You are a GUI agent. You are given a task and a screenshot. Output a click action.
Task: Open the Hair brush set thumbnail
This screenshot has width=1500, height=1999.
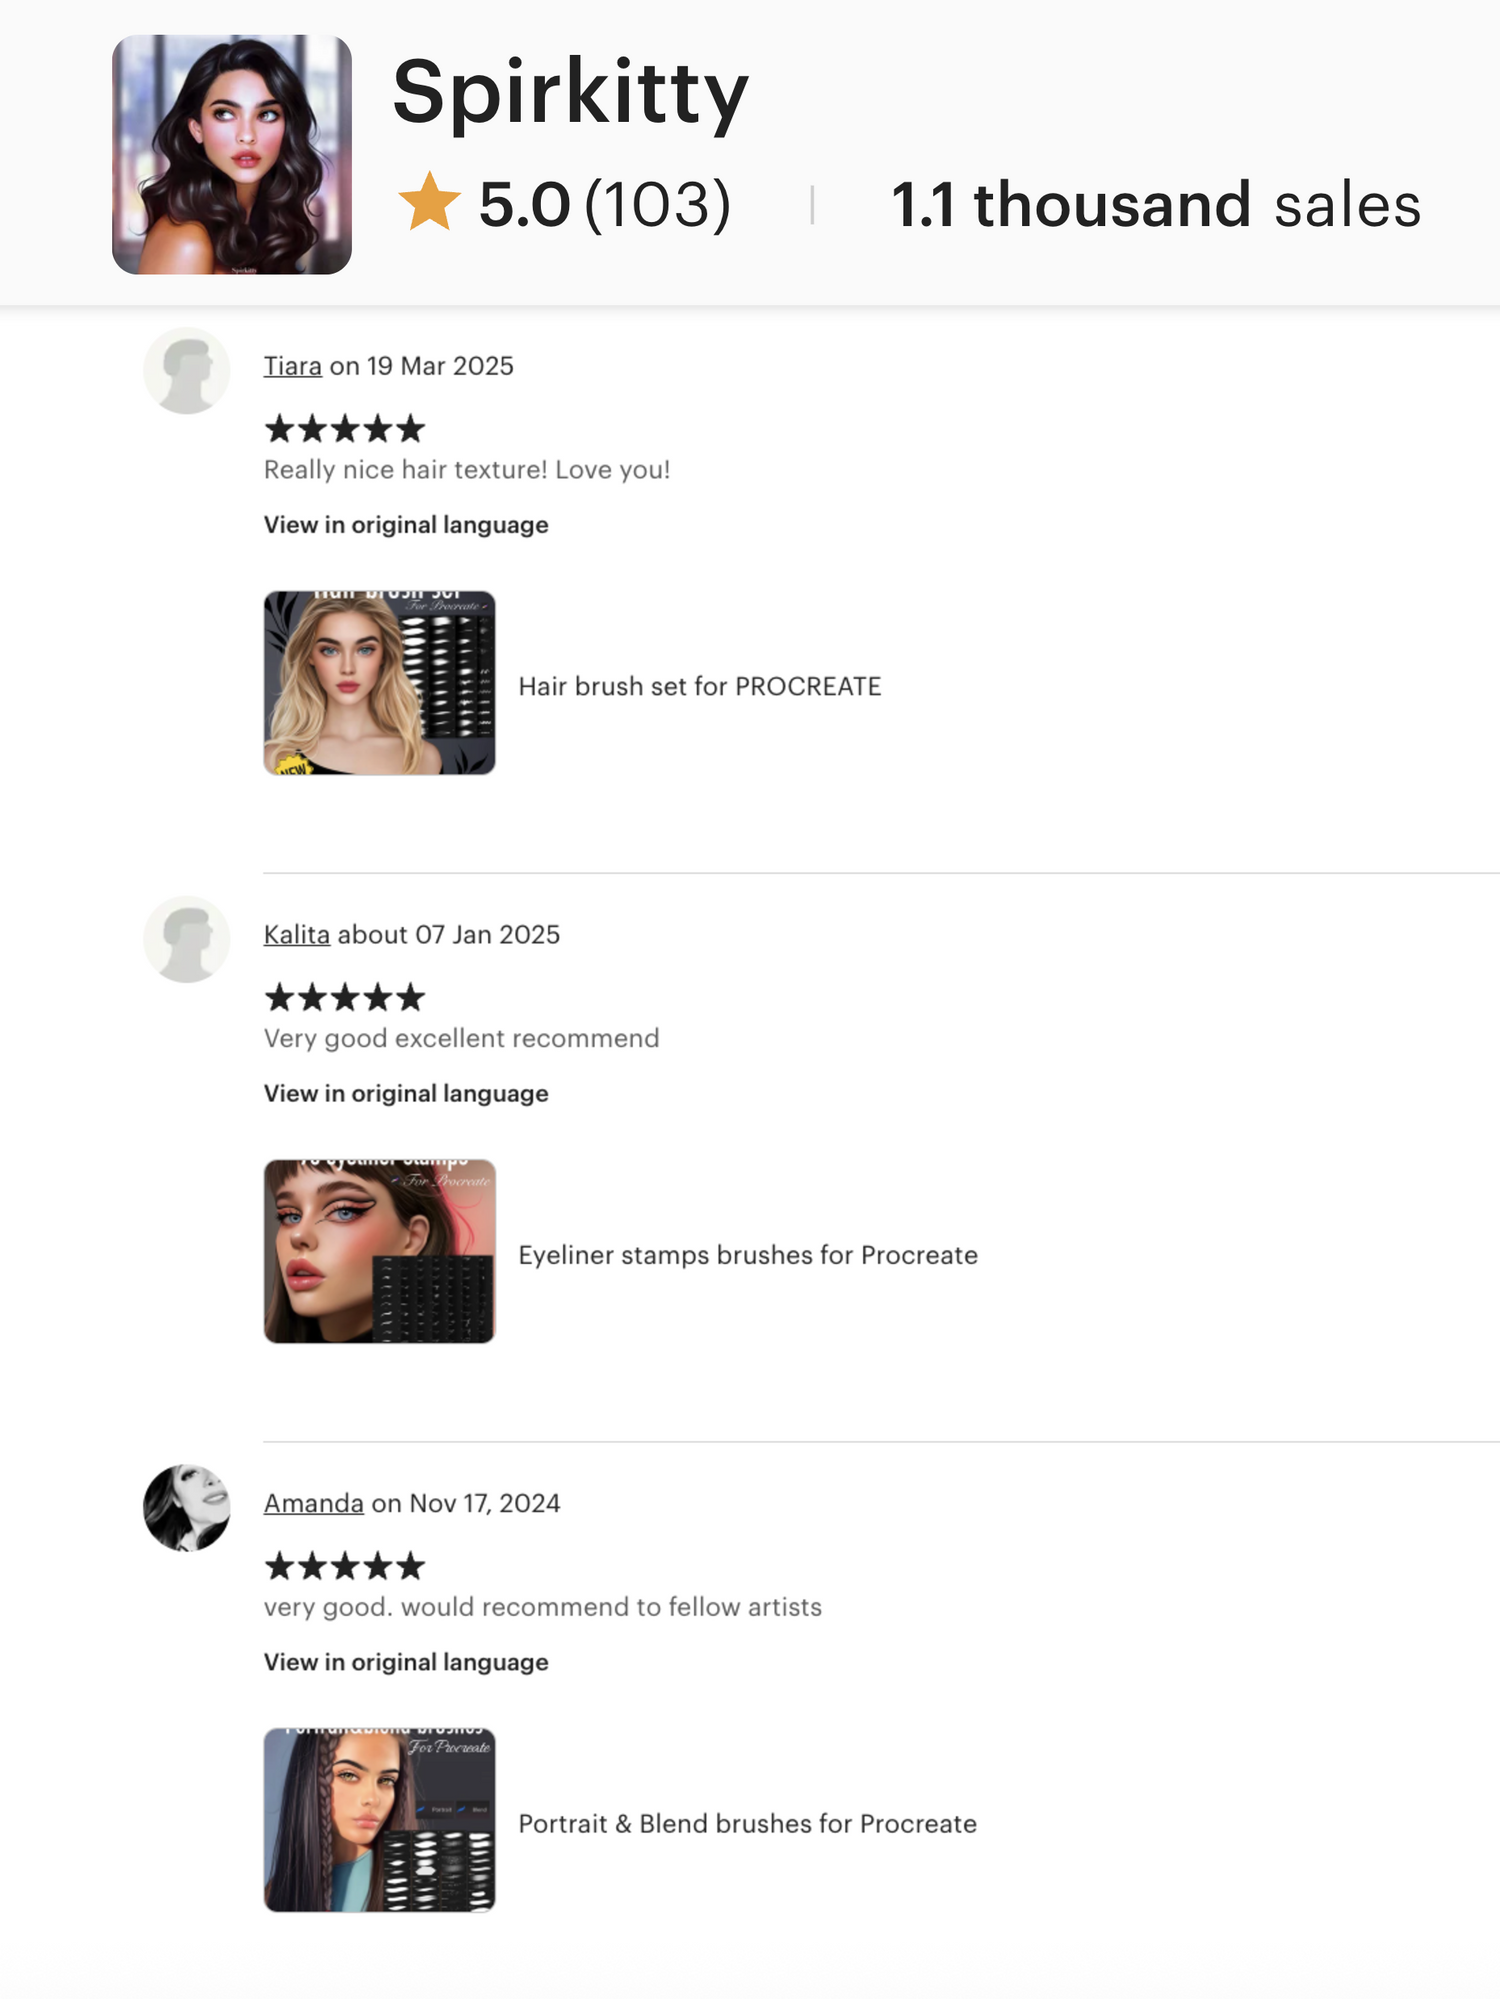pyautogui.click(x=380, y=683)
